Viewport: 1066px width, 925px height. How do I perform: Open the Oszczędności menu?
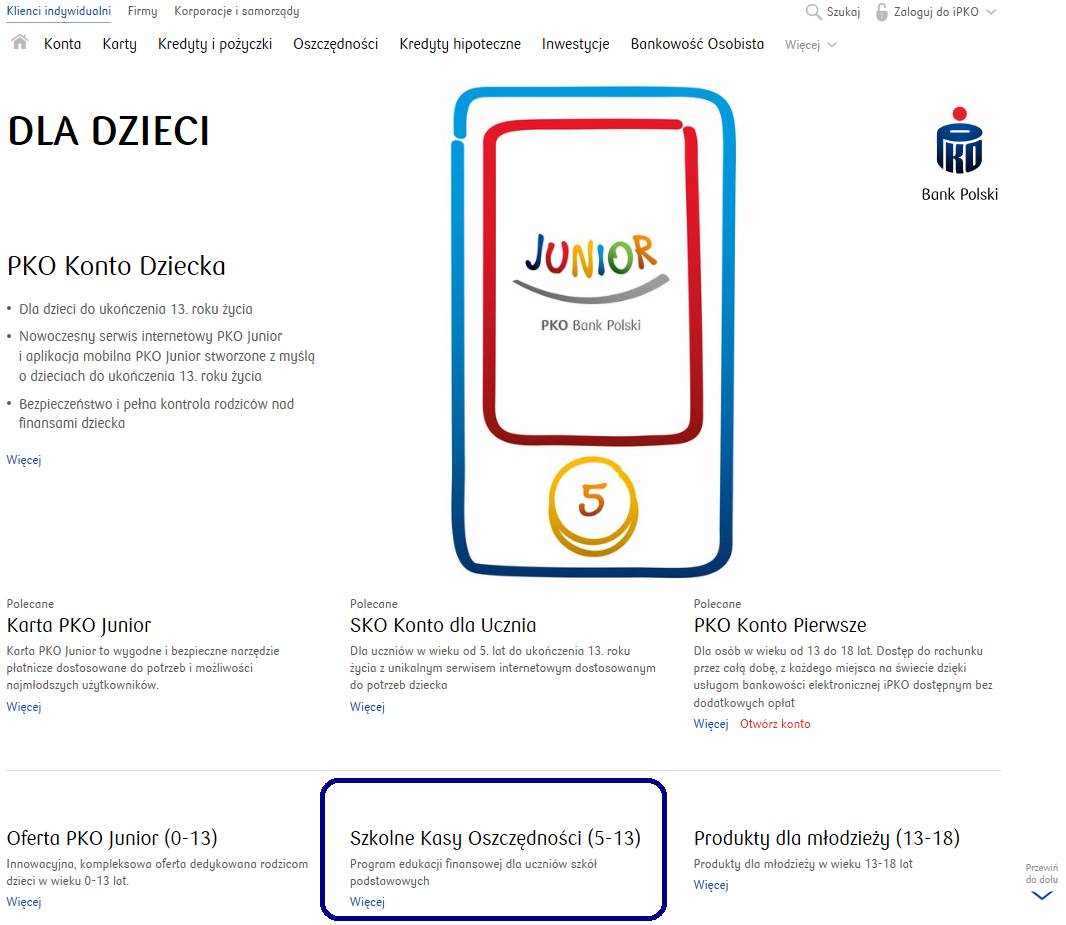[336, 44]
